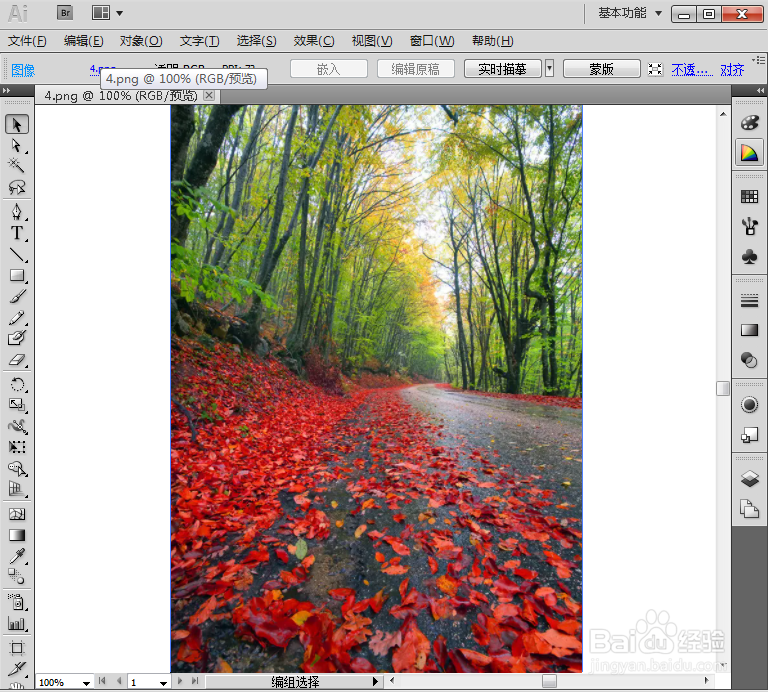Open the 对象(O) menu
This screenshot has height=692, width=768.
coord(141,41)
